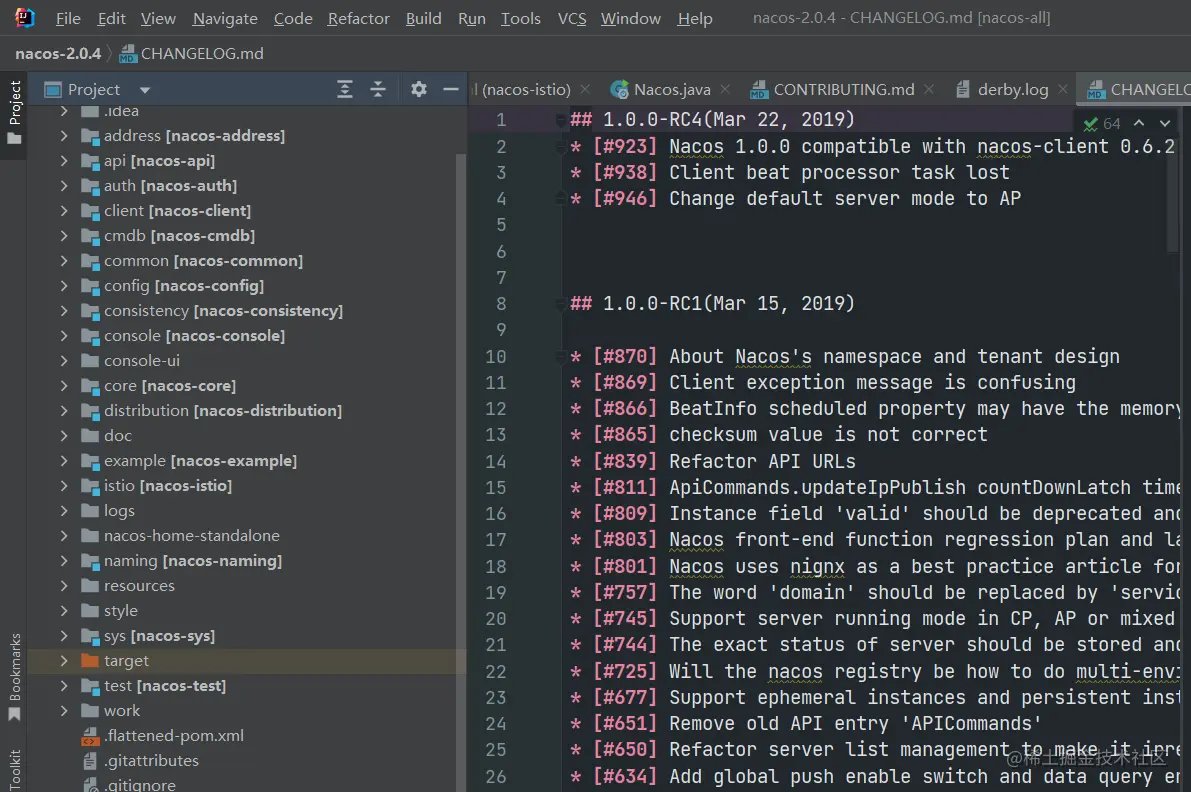This screenshot has height=792, width=1191.
Task: Select test [nacos-test] module icon
Action: point(90,687)
